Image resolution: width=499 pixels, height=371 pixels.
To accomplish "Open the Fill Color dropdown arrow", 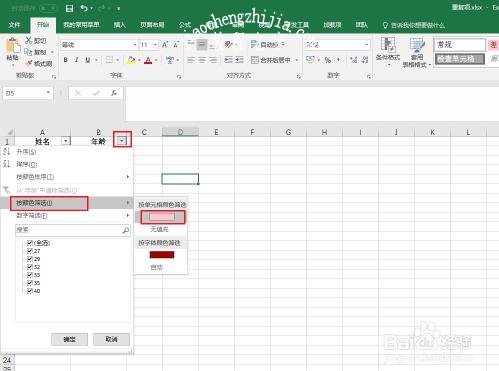I will pos(139,60).
